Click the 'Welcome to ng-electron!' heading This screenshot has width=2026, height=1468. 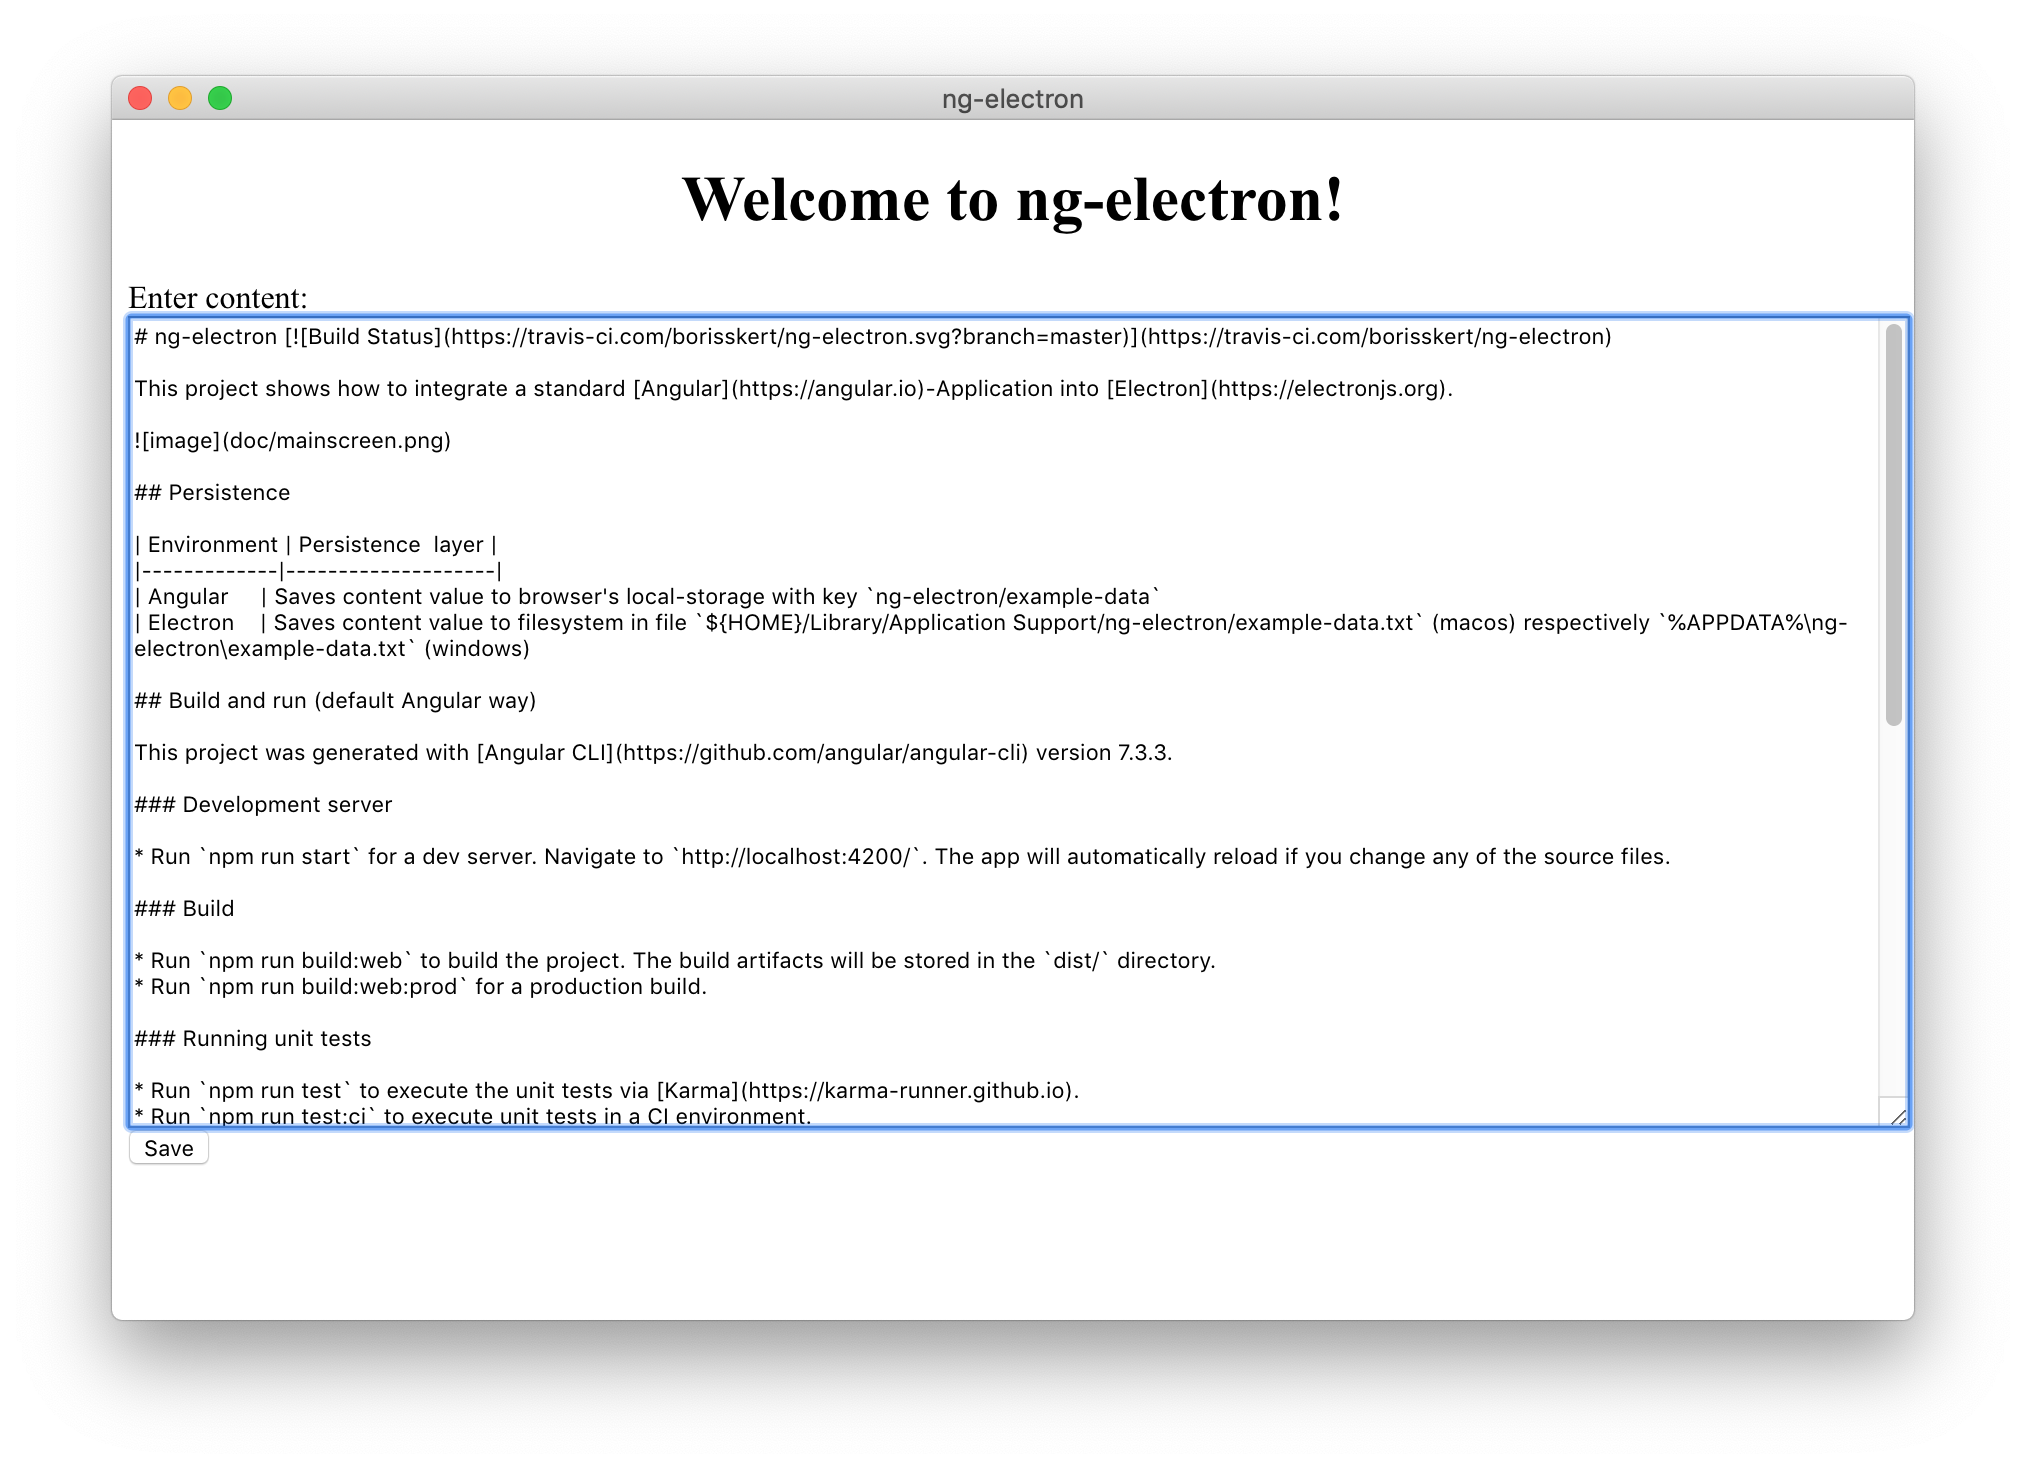click(1012, 199)
